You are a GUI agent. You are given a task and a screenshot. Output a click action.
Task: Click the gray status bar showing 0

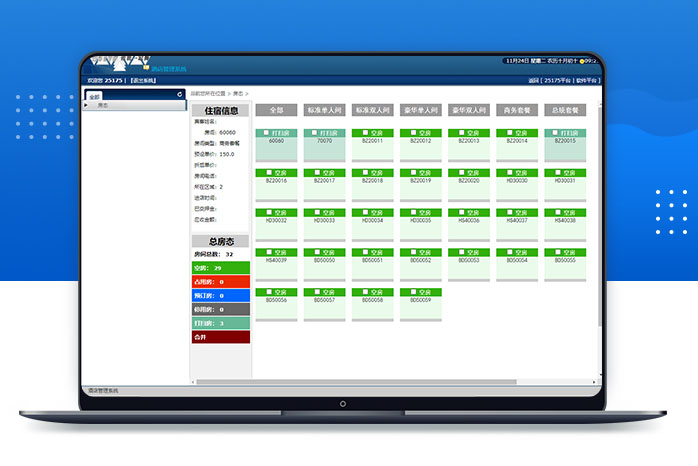[221, 309]
